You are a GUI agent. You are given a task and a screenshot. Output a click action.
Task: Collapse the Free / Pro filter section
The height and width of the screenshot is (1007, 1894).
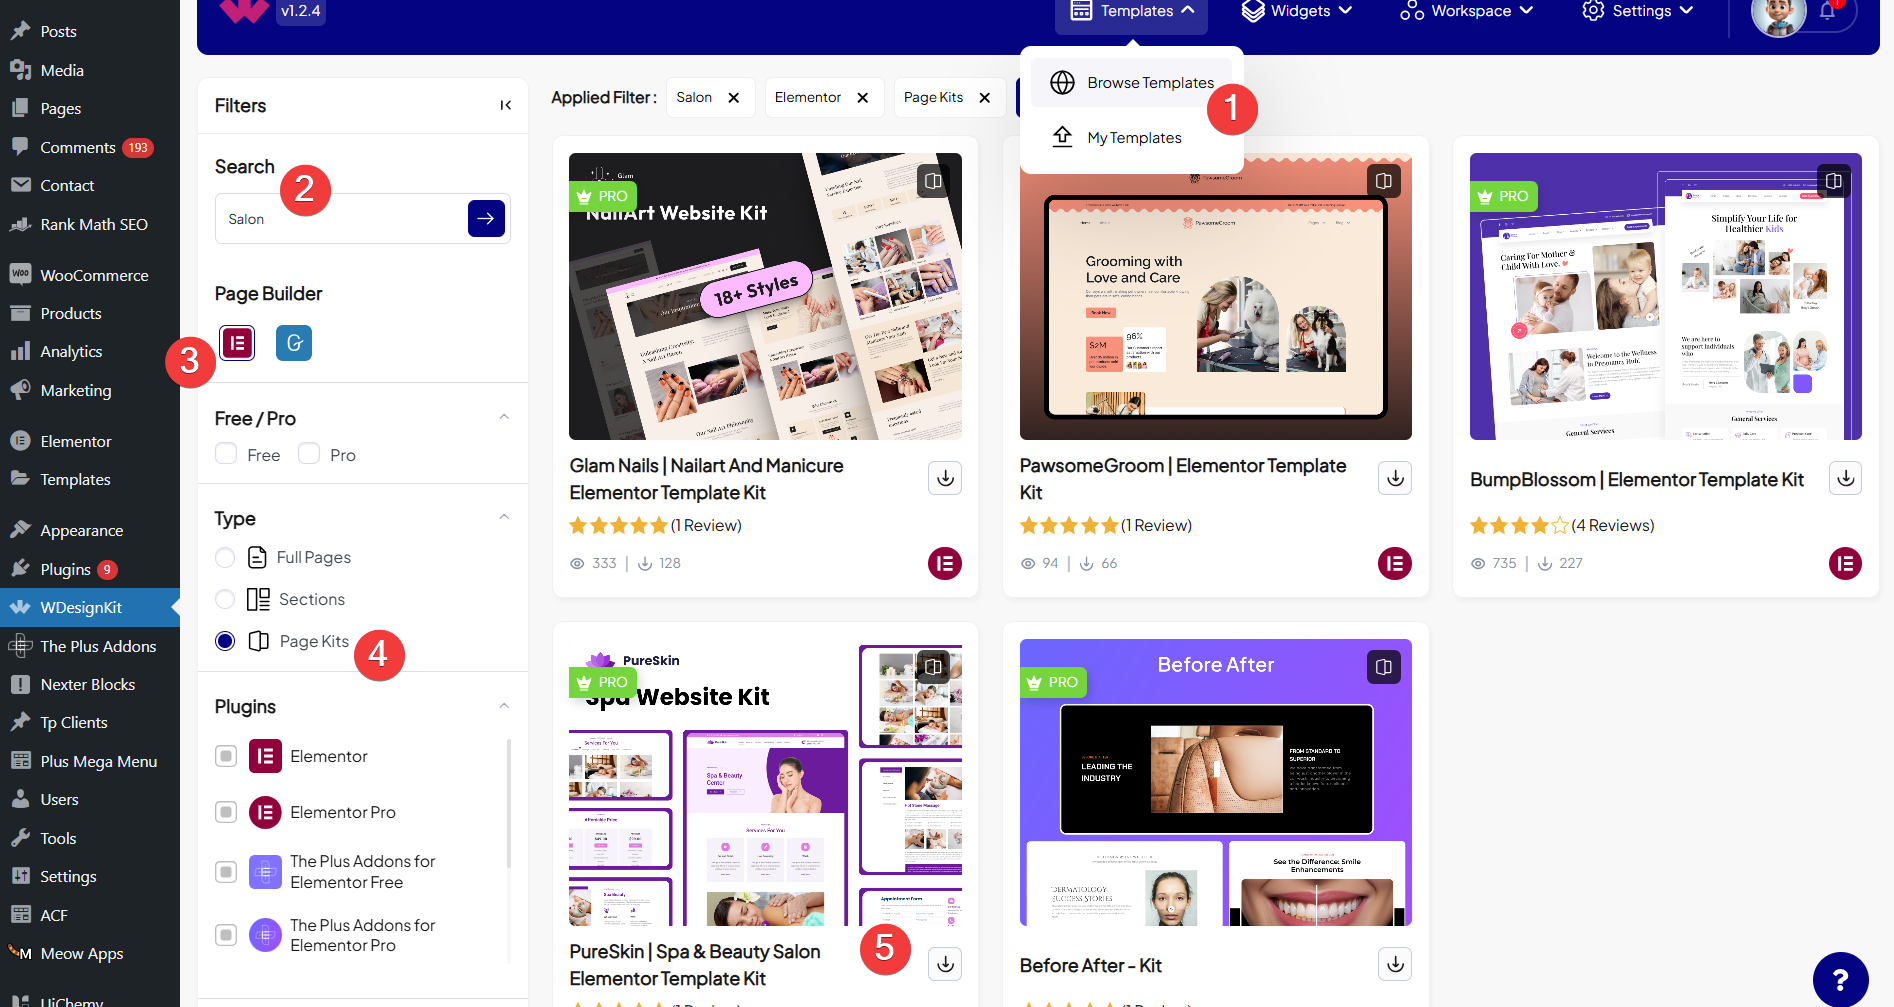(x=504, y=417)
